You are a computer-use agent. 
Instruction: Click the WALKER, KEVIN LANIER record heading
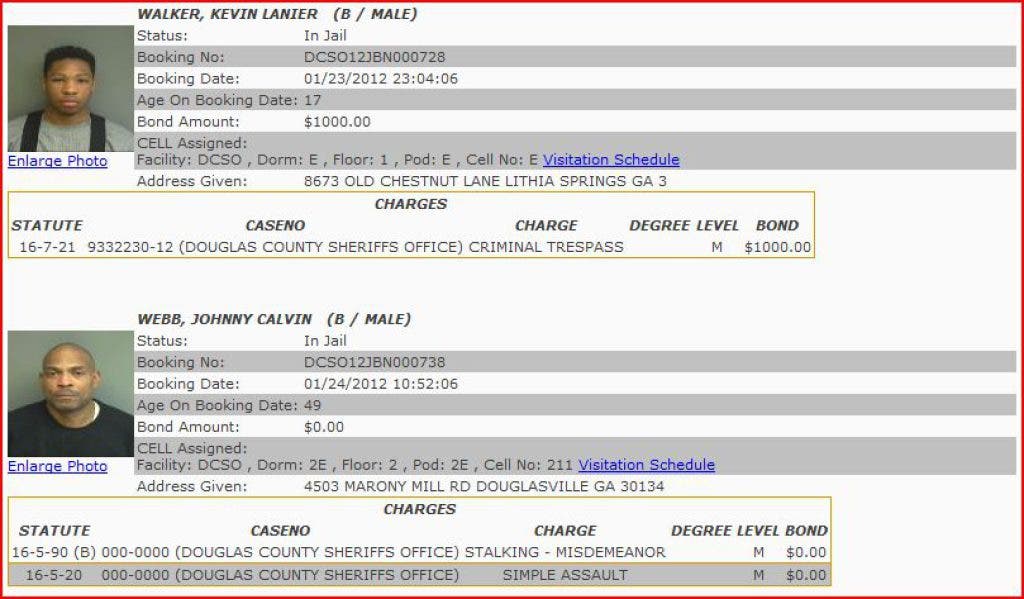[227, 14]
